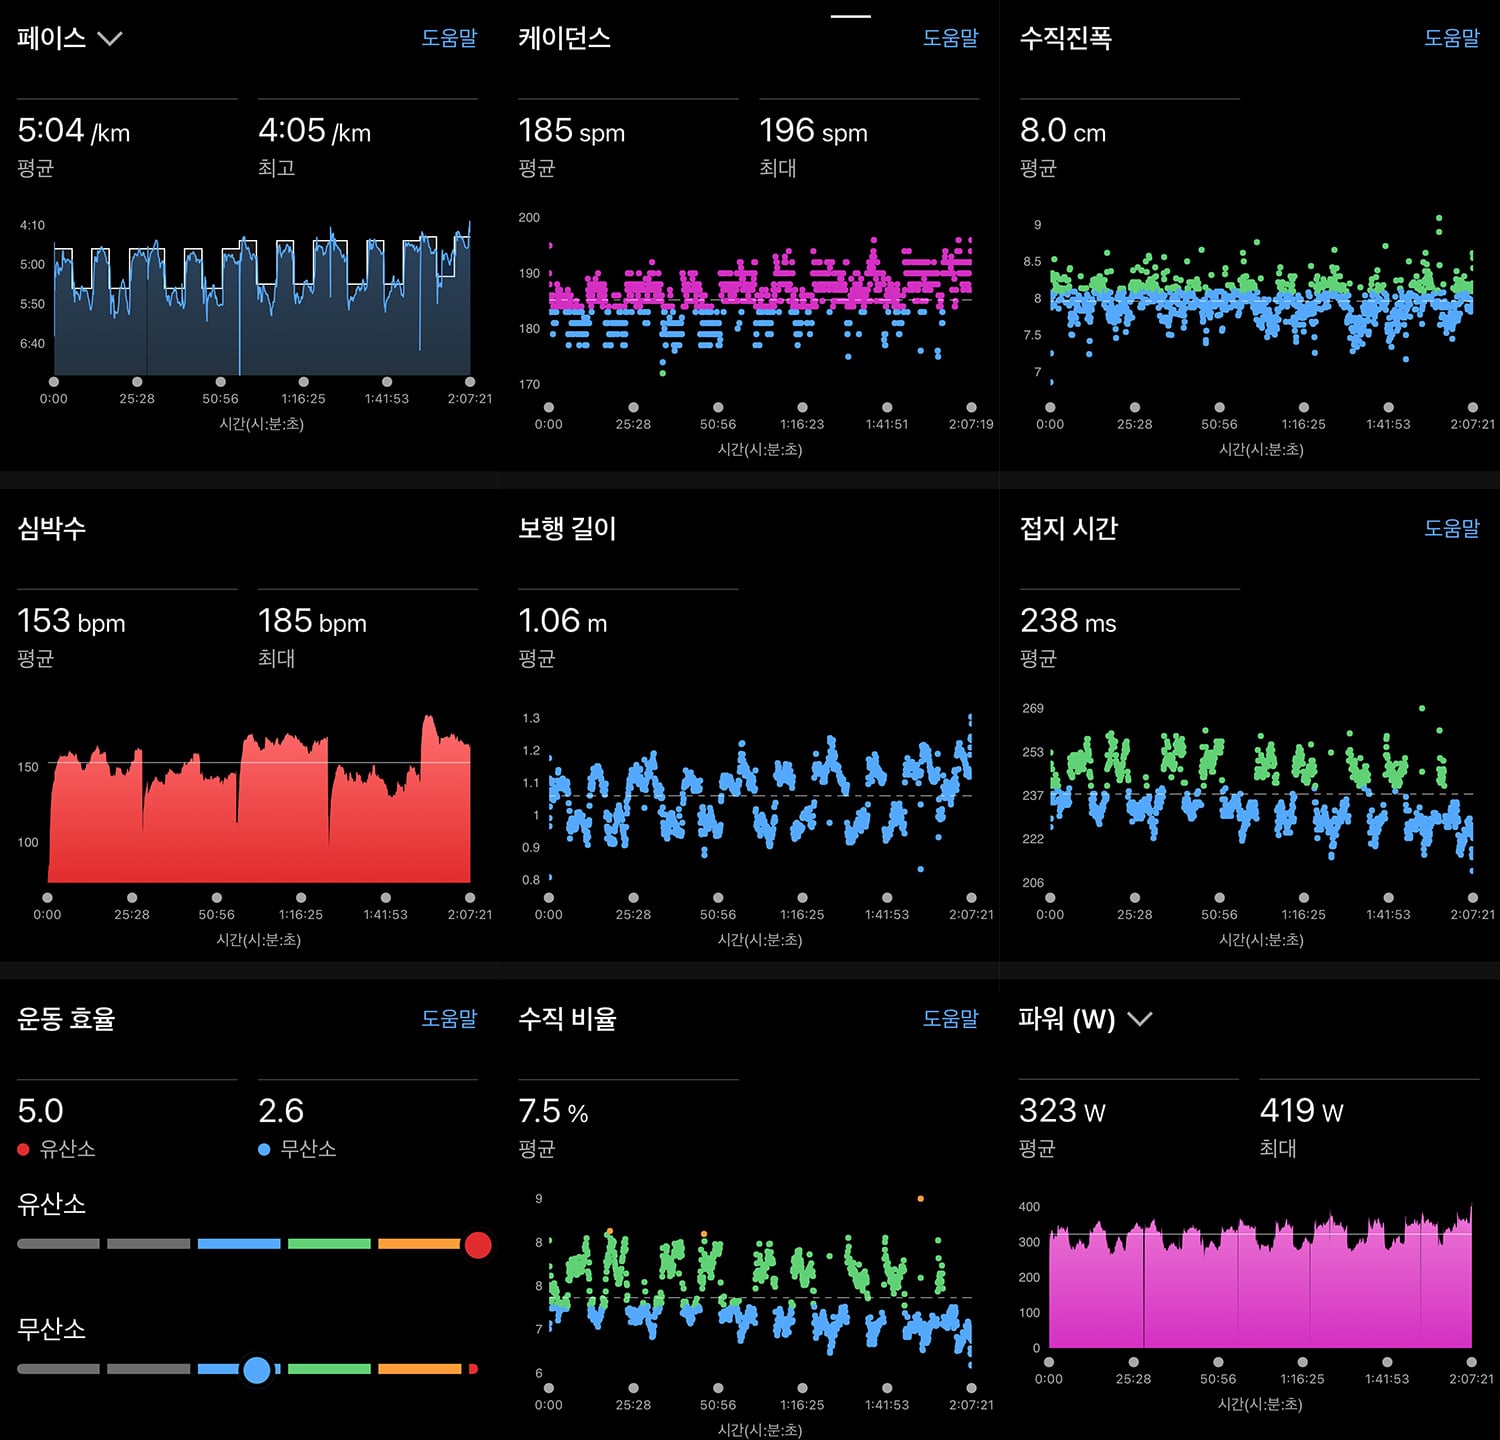Screen dimensions: 1500x1440
Task: Open 도움말 for the 페이스 panel
Action: pyautogui.click(x=449, y=38)
